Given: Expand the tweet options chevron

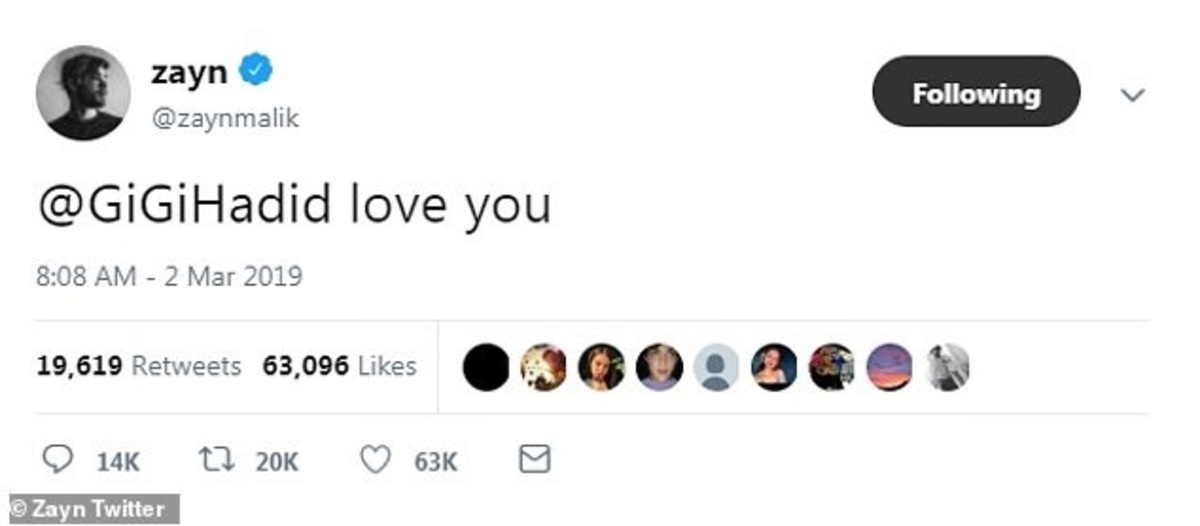Looking at the screenshot, I should [x=1133, y=95].
